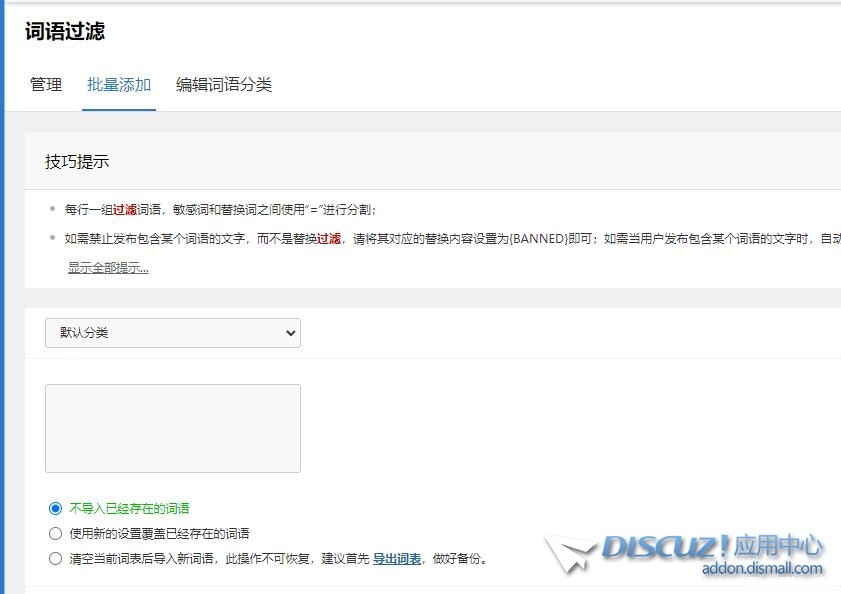Click the bullet dot of the second tip
The image size is (841, 594).
[x=52, y=238]
